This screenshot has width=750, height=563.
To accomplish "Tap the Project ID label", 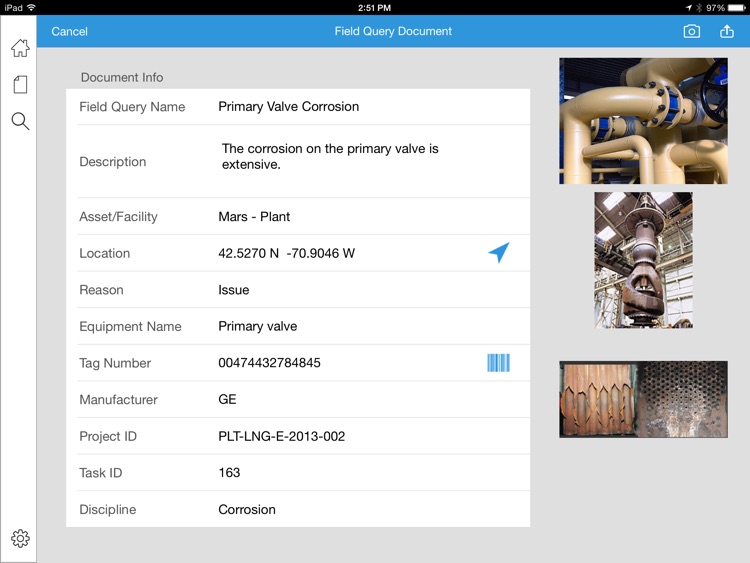I will click(x=108, y=436).
